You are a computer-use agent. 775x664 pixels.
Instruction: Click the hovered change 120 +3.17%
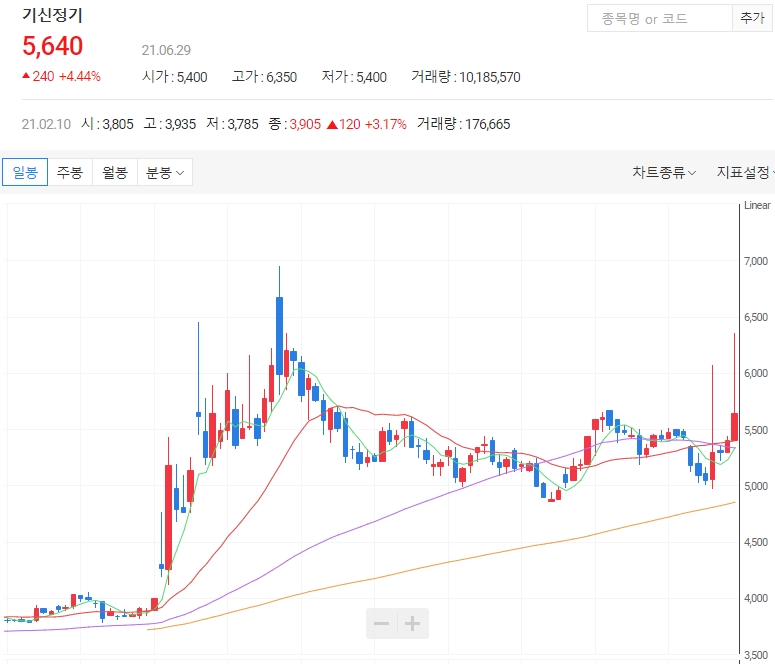[x=367, y=124]
